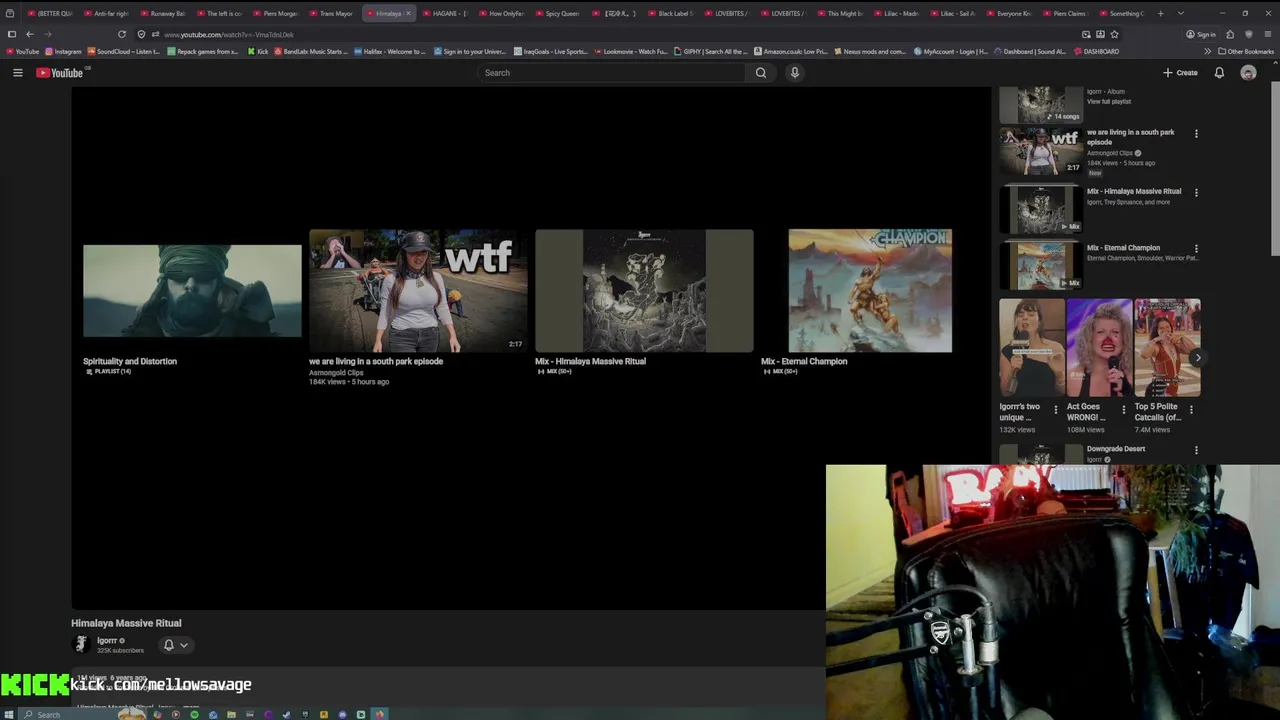Open the YouTube hamburger guide menu
Screen dimensions: 1280x720
pyautogui.click(x=17, y=73)
